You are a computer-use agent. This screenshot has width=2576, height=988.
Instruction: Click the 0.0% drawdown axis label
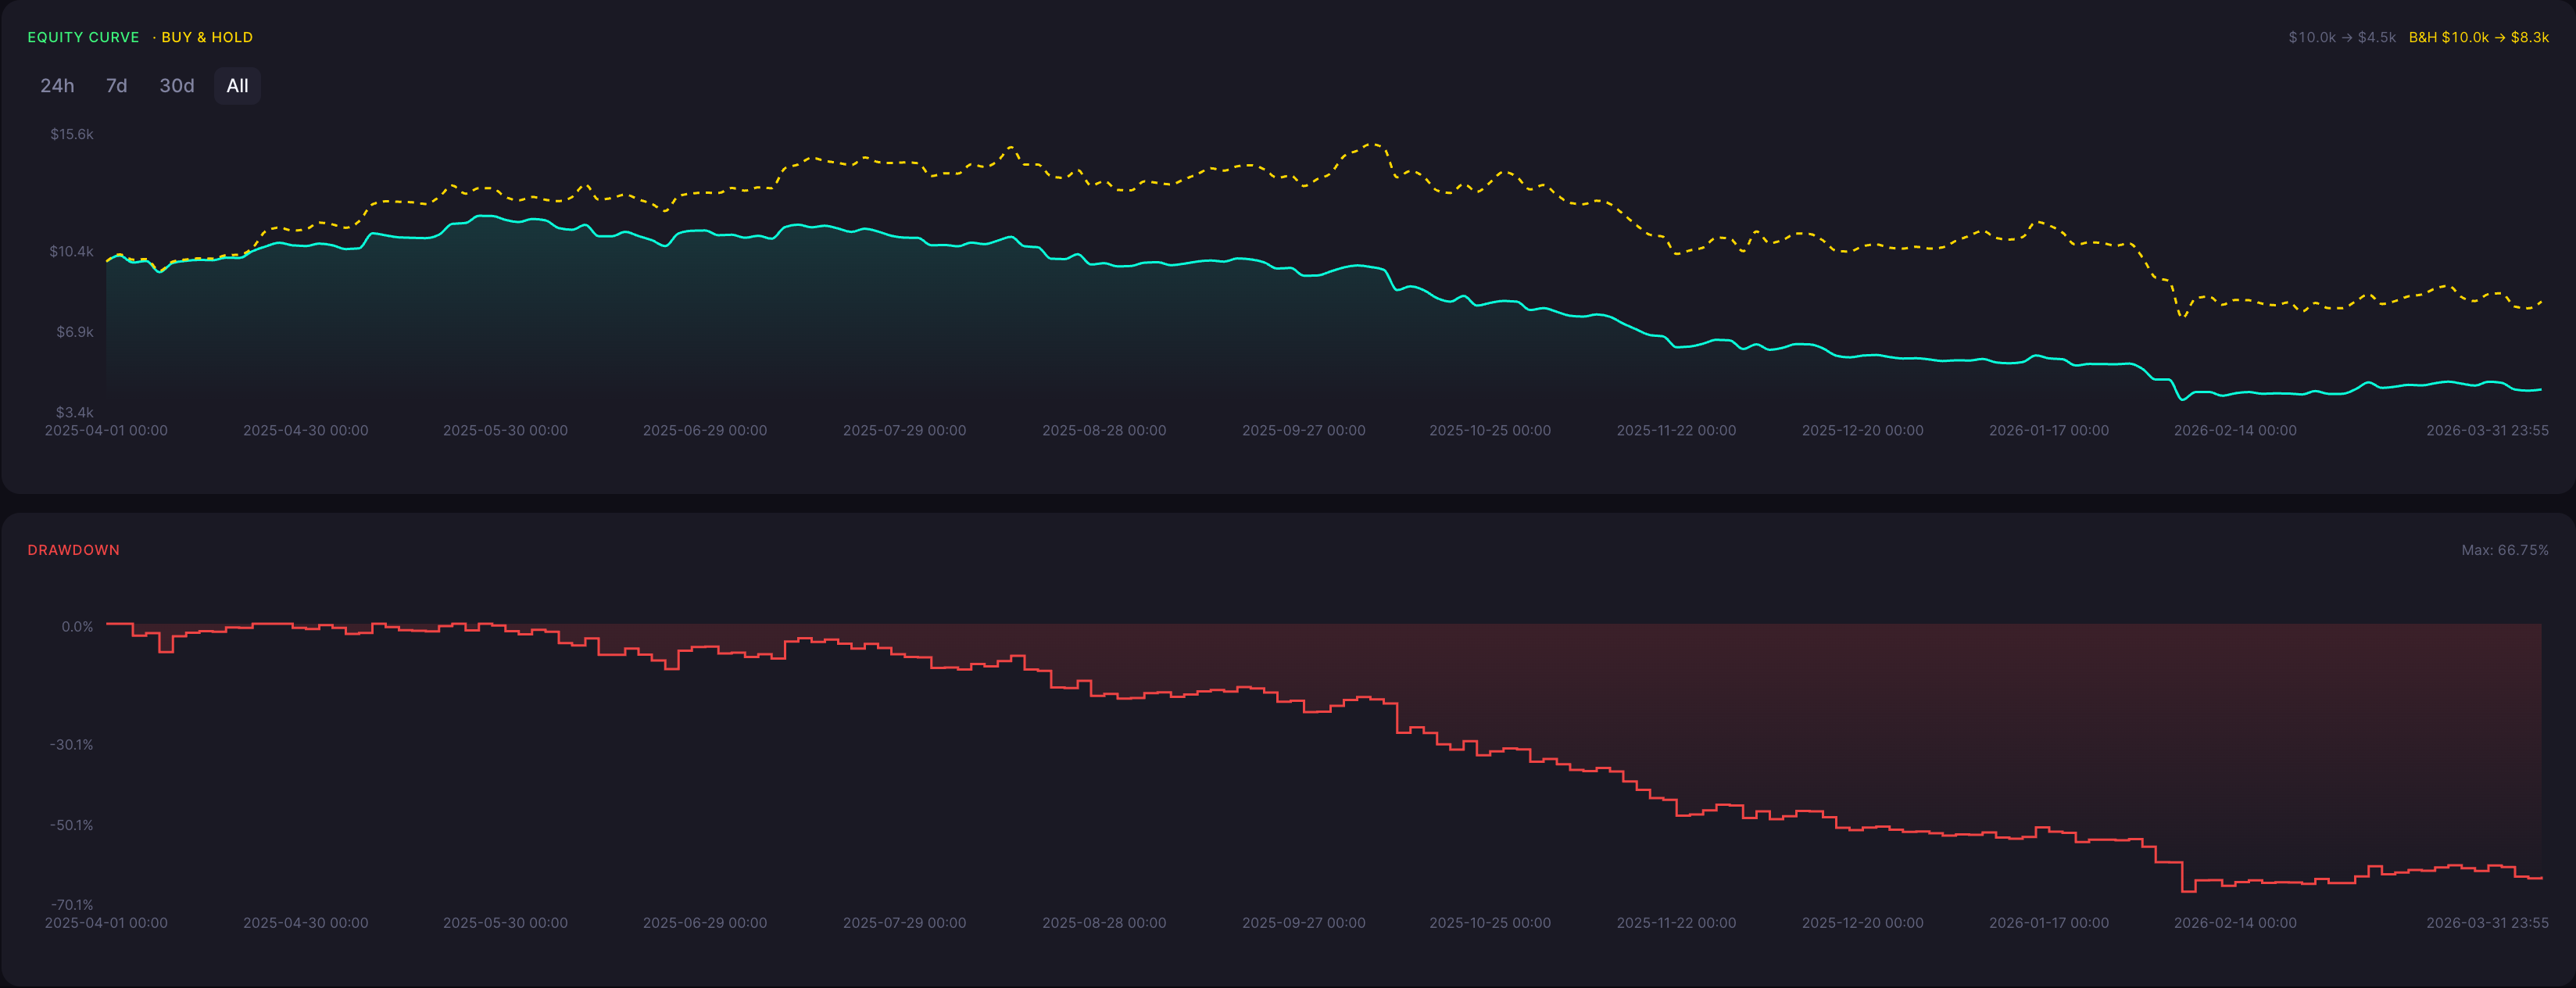77,627
